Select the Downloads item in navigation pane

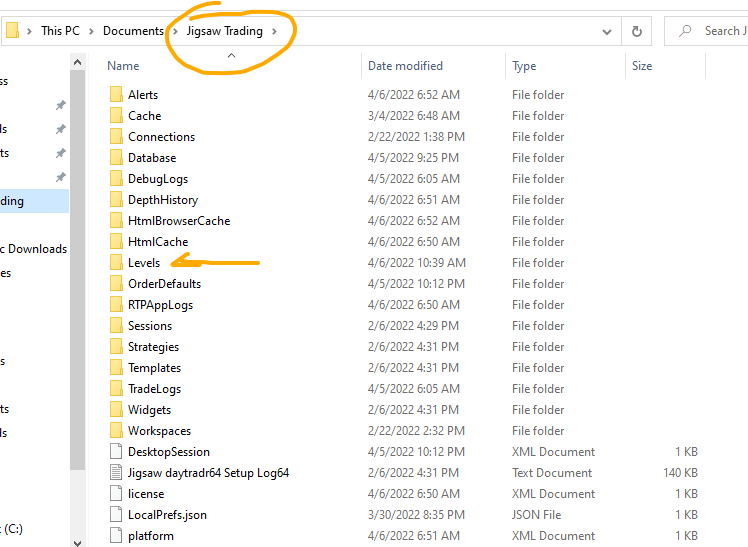[x=33, y=249]
